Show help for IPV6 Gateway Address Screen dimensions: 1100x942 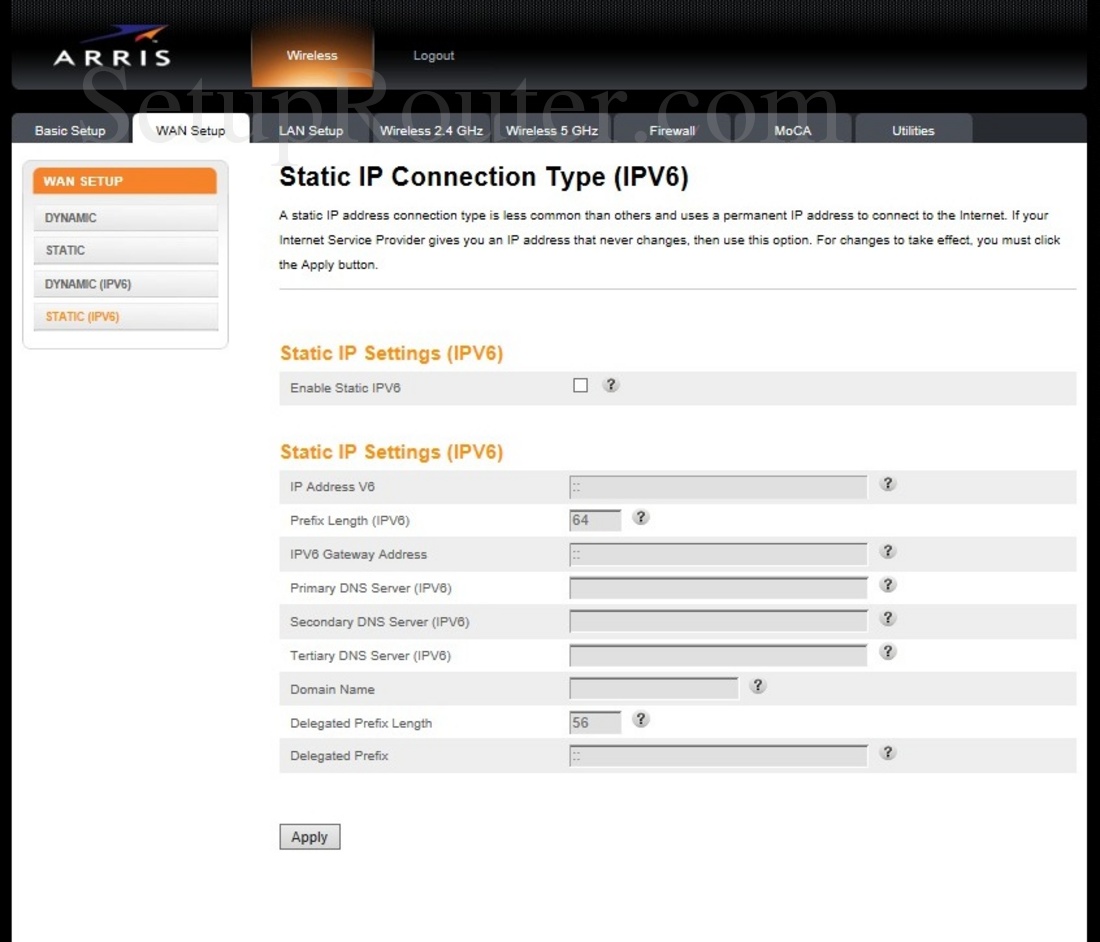[x=887, y=551]
